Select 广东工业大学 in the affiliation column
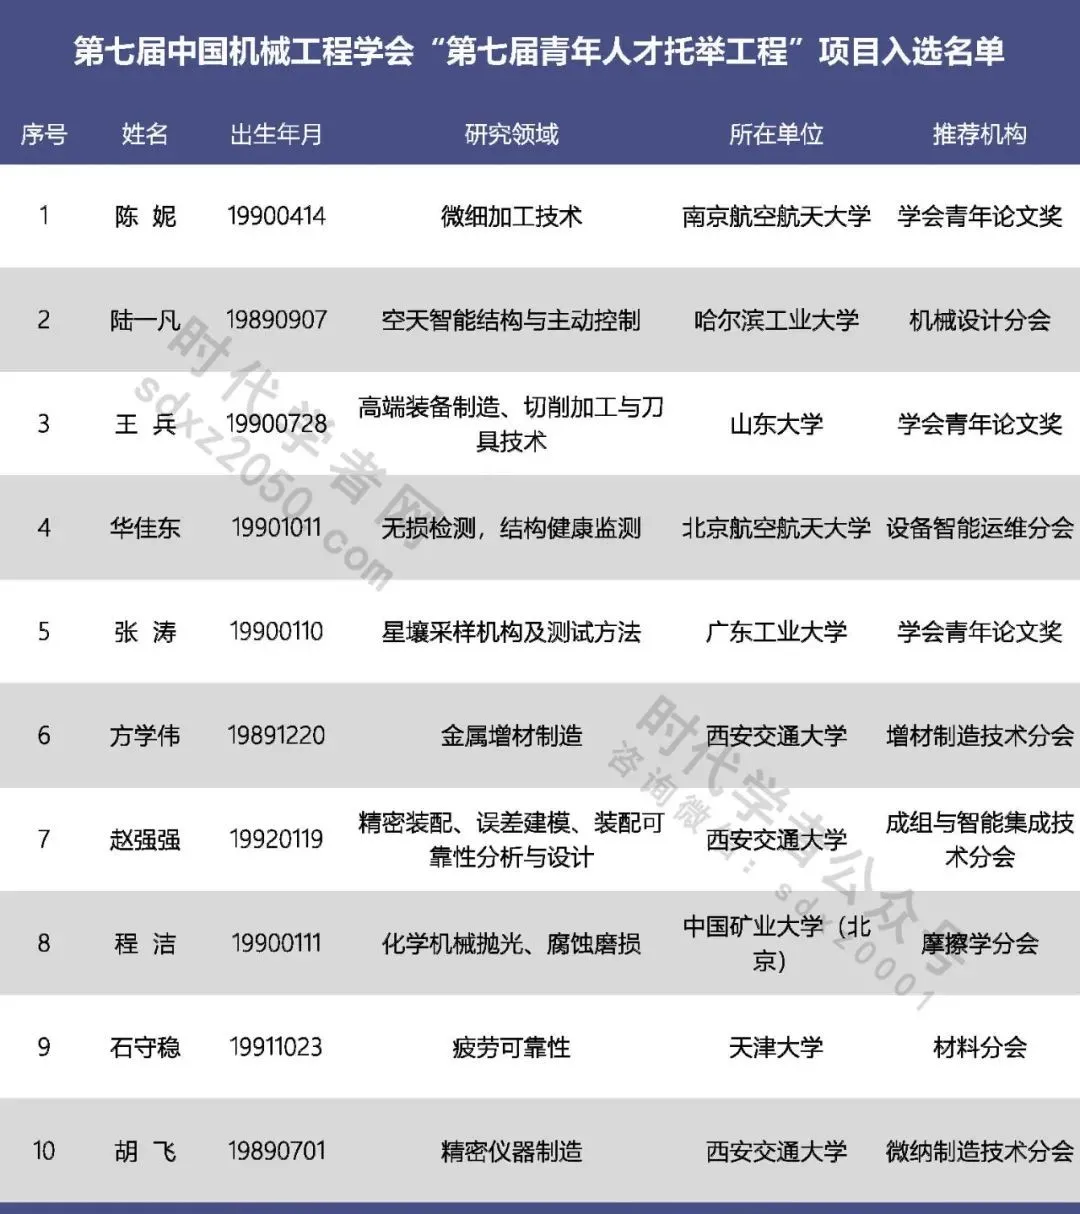The image size is (1080, 1214). click(776, 632)
